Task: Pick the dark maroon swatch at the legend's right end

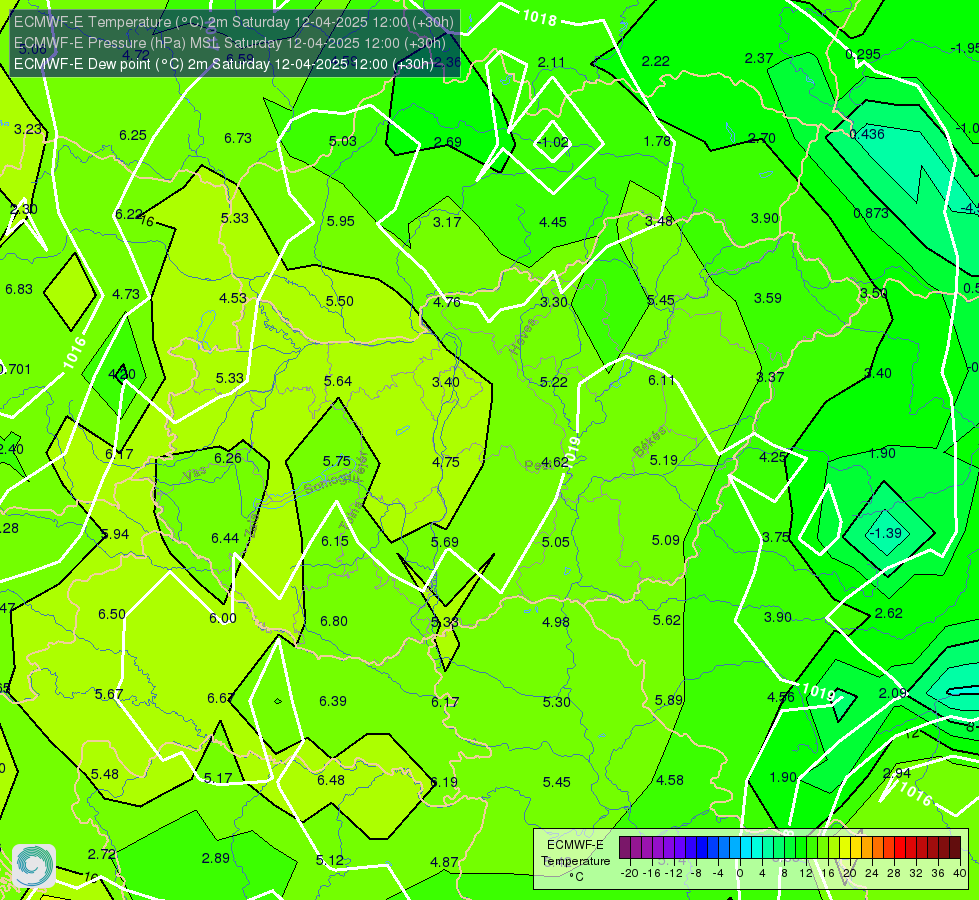Action: click(x=955, y=848)
